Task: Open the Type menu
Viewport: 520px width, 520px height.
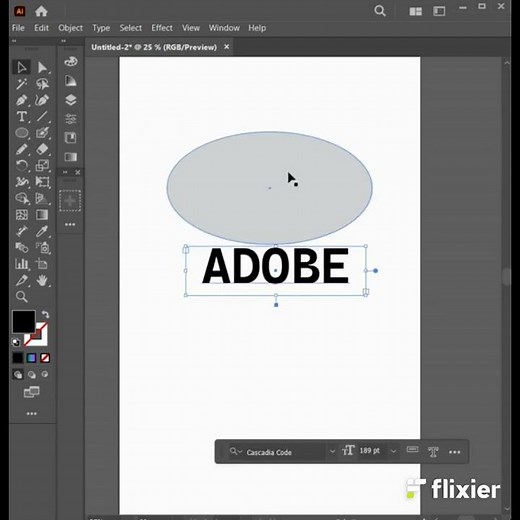Action: pyautogui.click(x=101, y=28)
